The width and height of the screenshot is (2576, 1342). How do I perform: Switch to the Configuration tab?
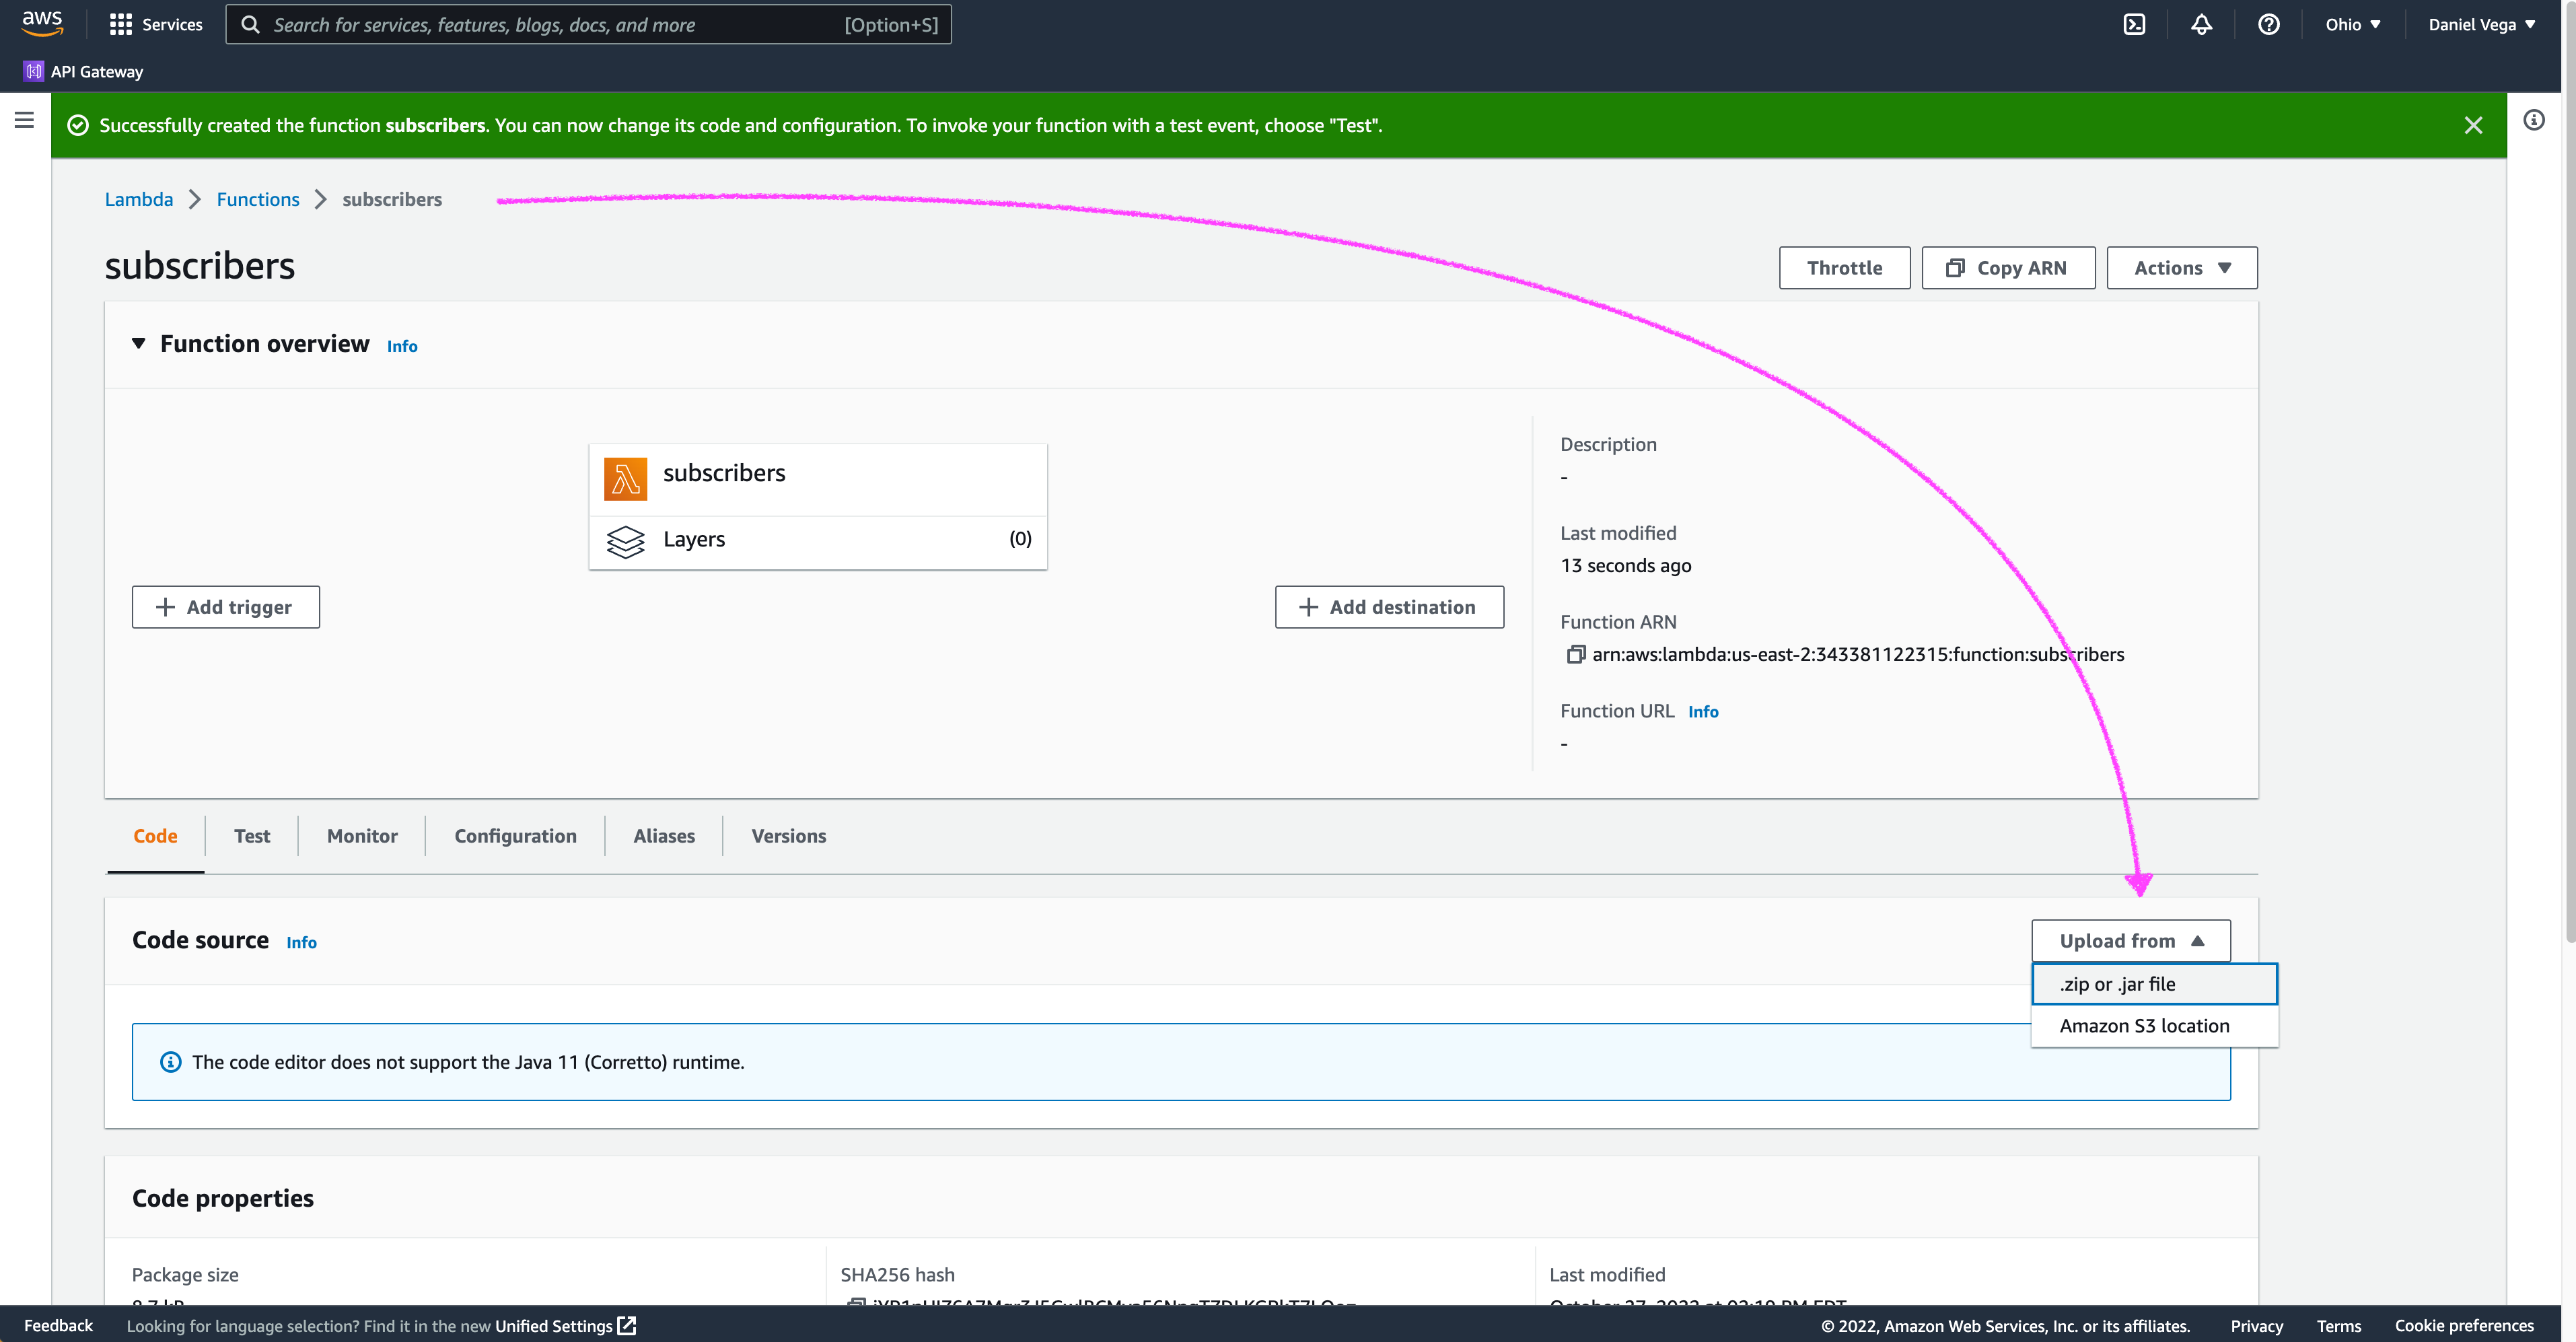pos(515,836)
